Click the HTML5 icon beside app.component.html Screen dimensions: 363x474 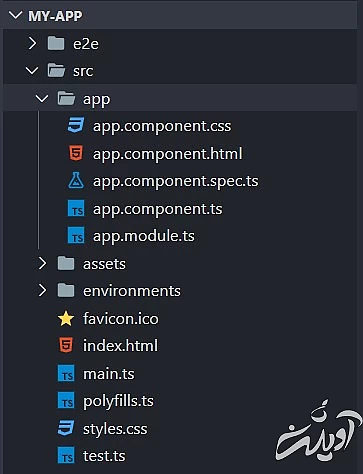[x=76, y=153]
